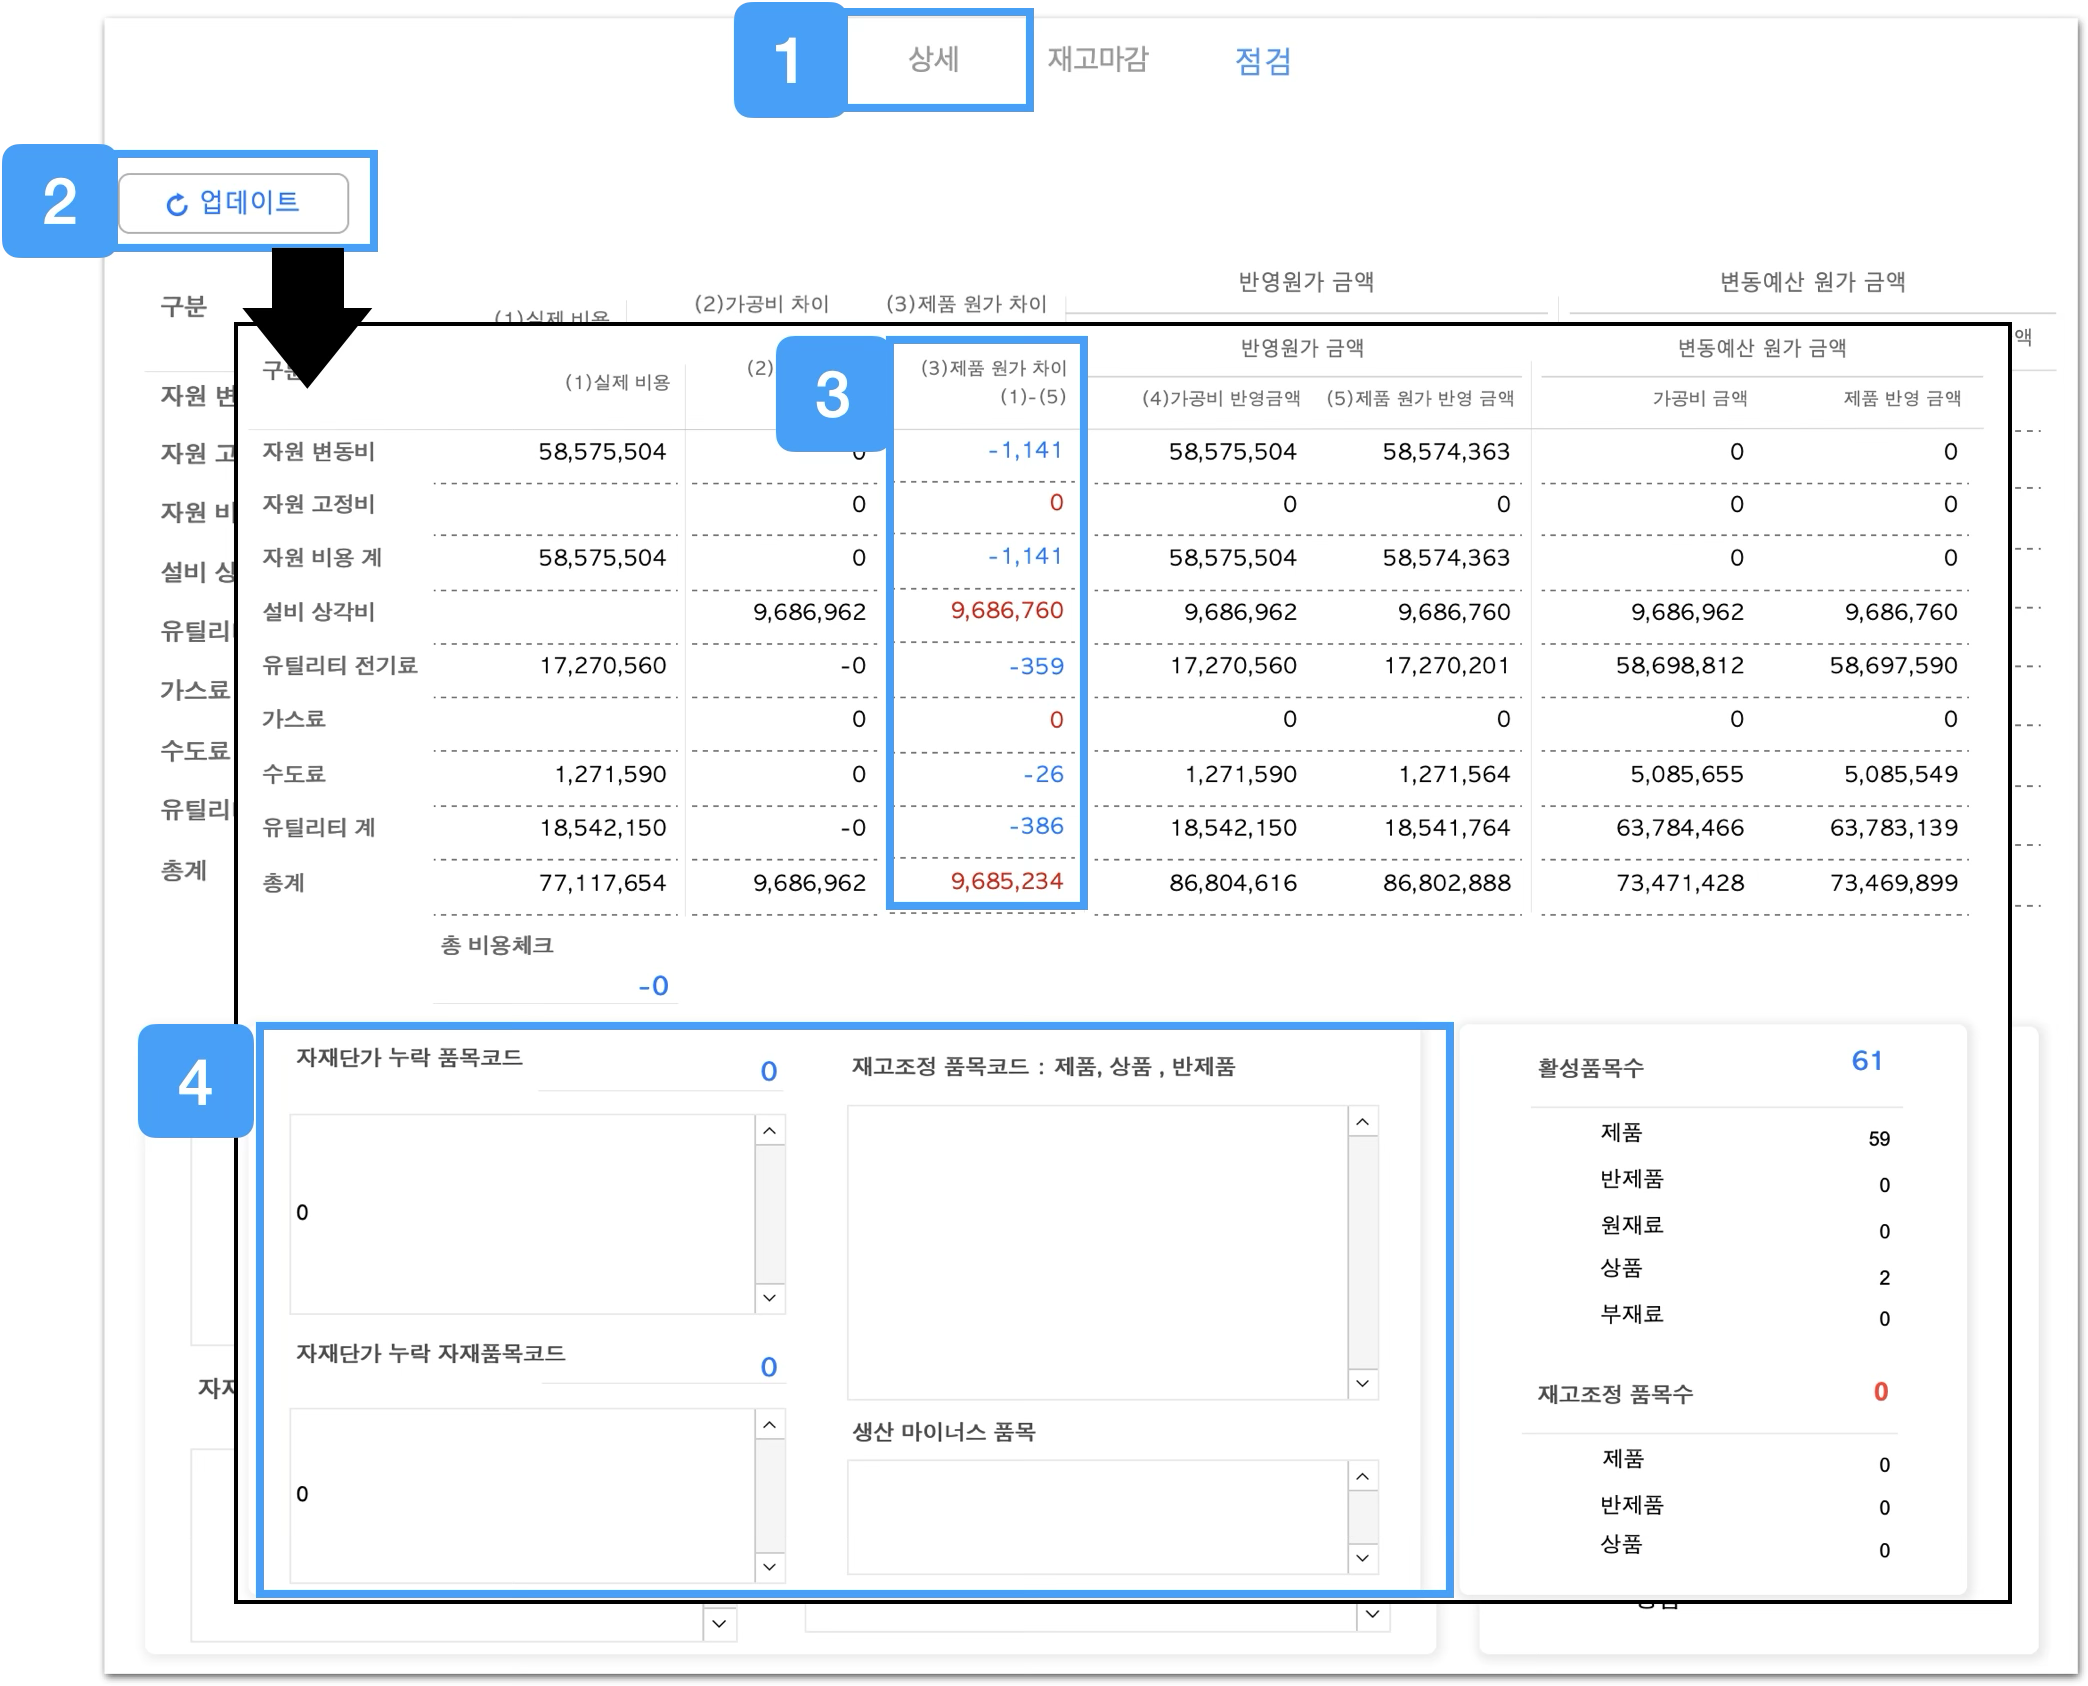Click the refresh icon on the 업데이트 button
This screenshot has width=2088, height=1686.
(177, 205)
